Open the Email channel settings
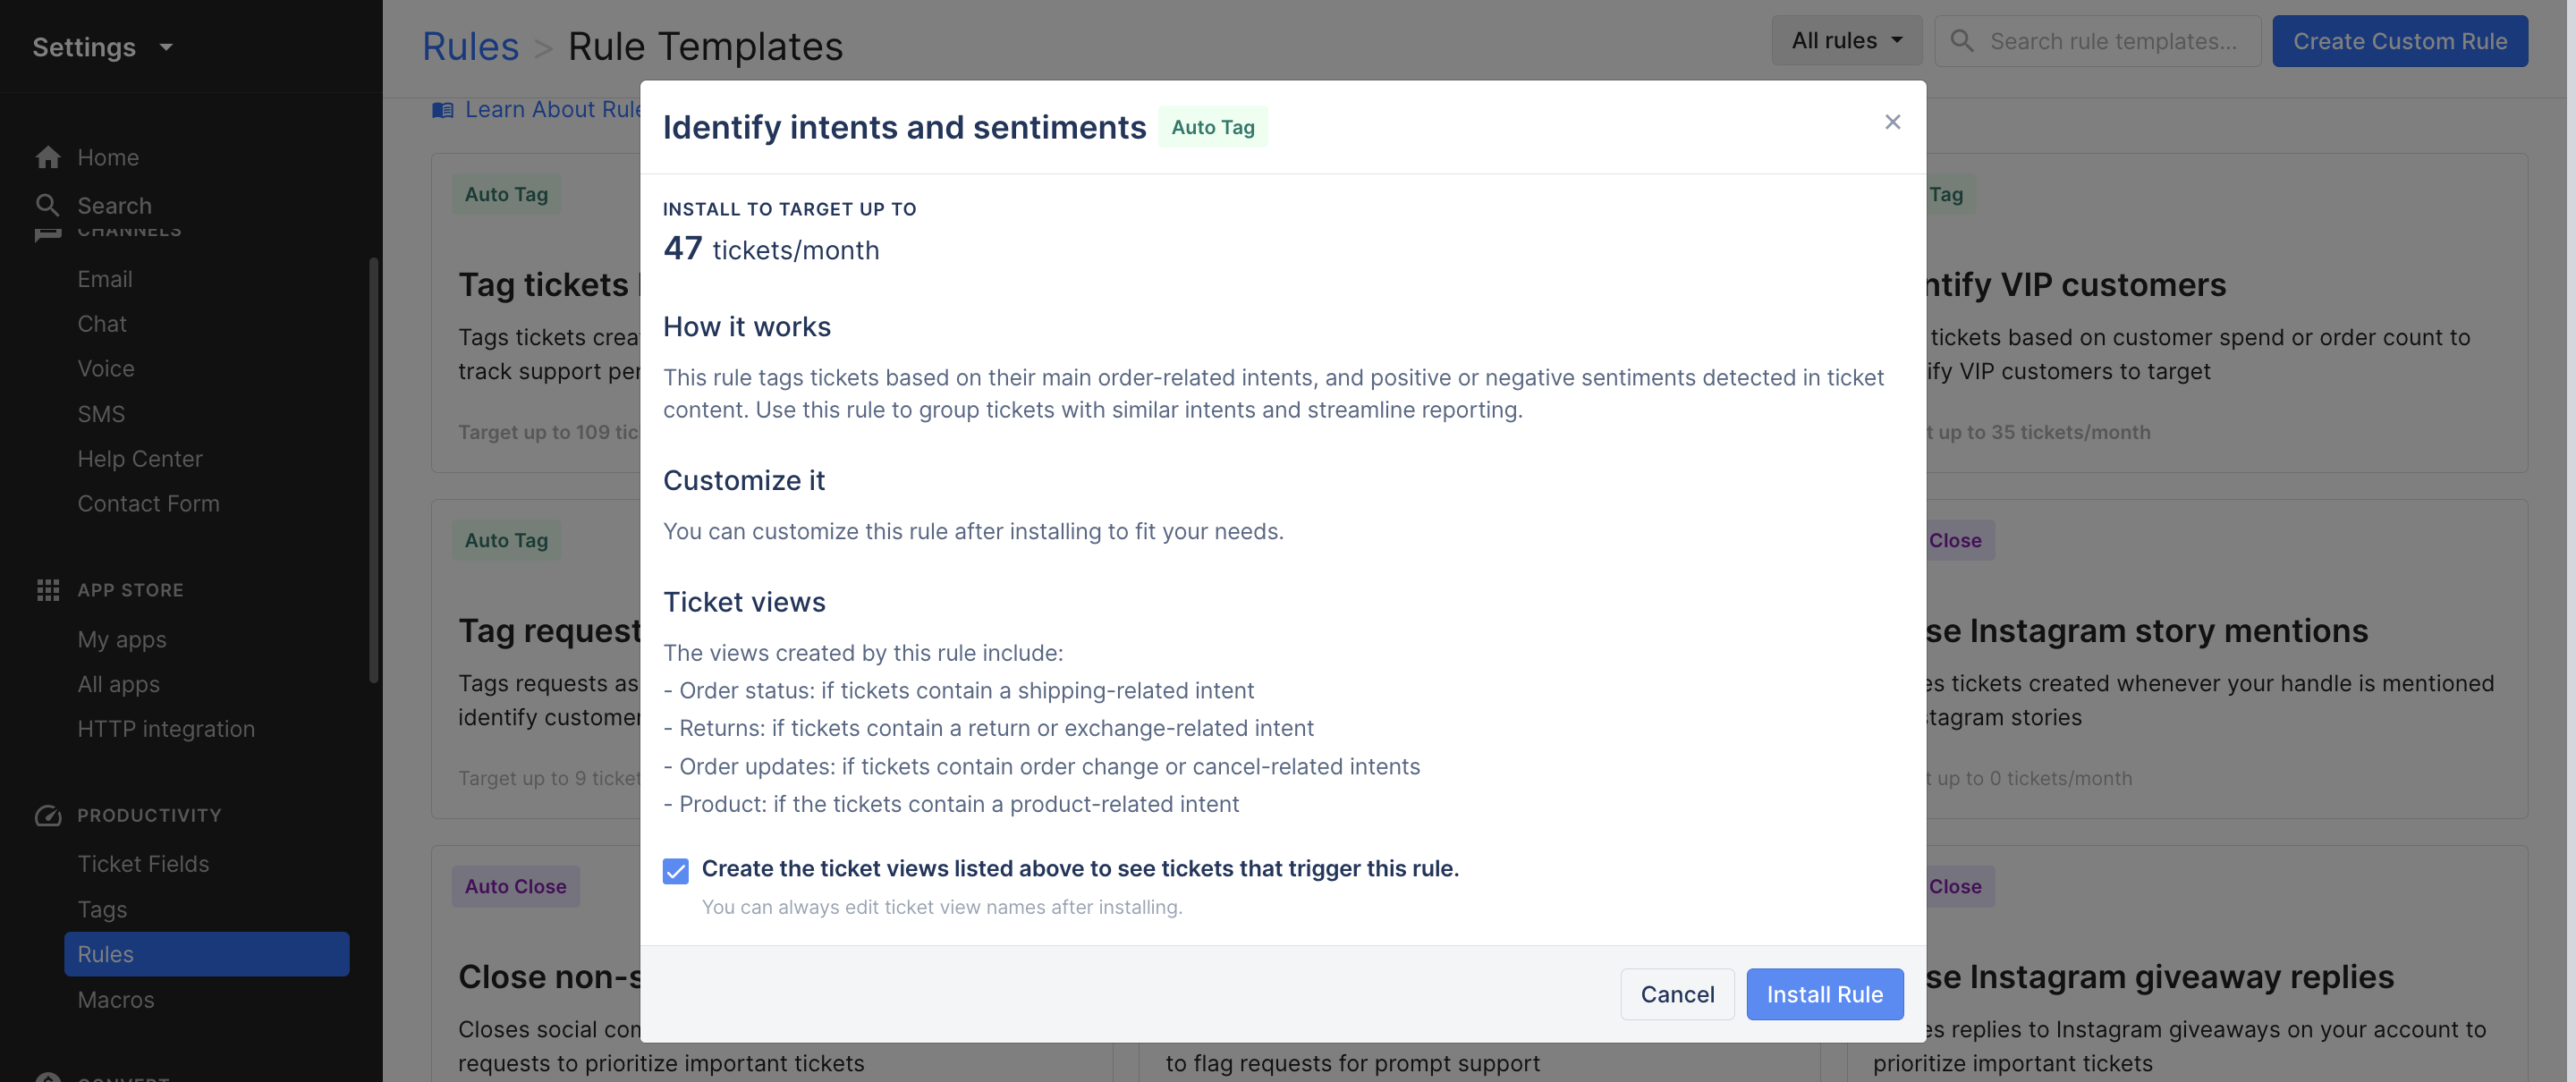 coord(105,279)
